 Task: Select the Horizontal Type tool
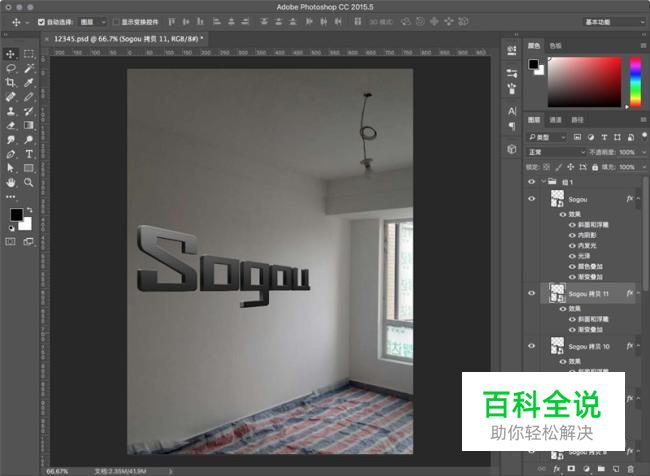29,154
